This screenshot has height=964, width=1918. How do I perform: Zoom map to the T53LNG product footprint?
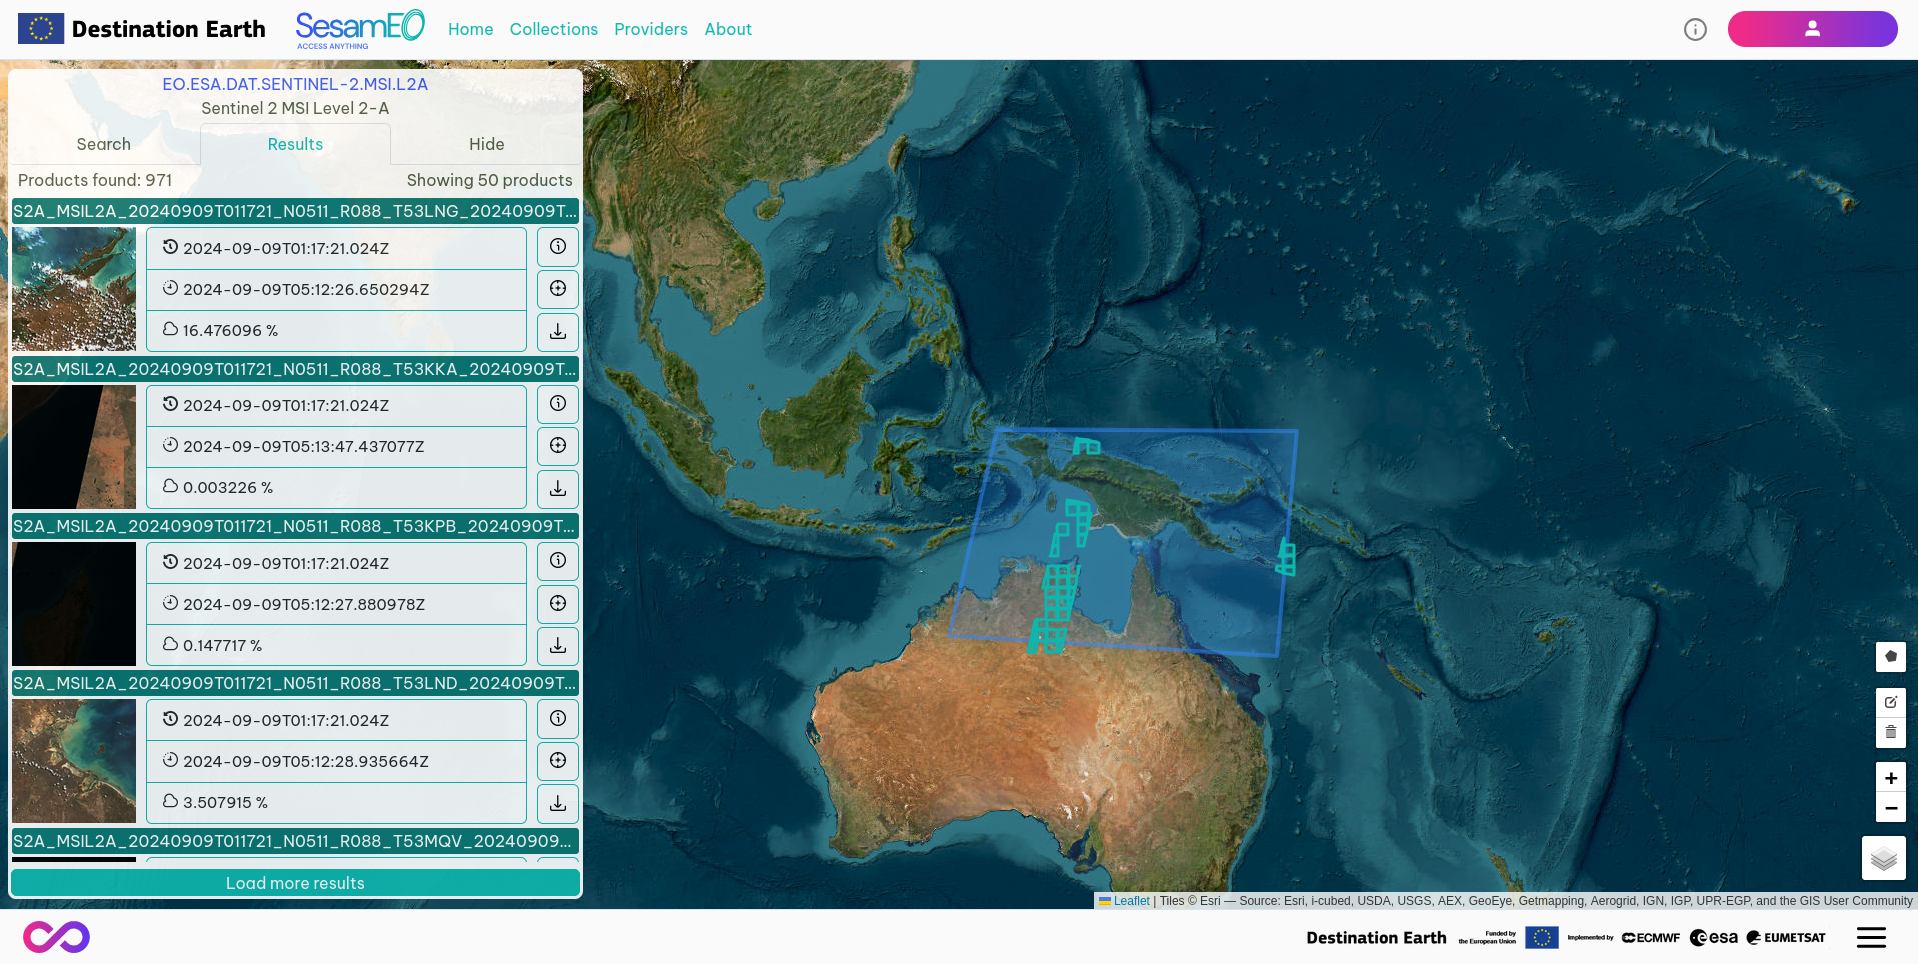click(558, 289)
